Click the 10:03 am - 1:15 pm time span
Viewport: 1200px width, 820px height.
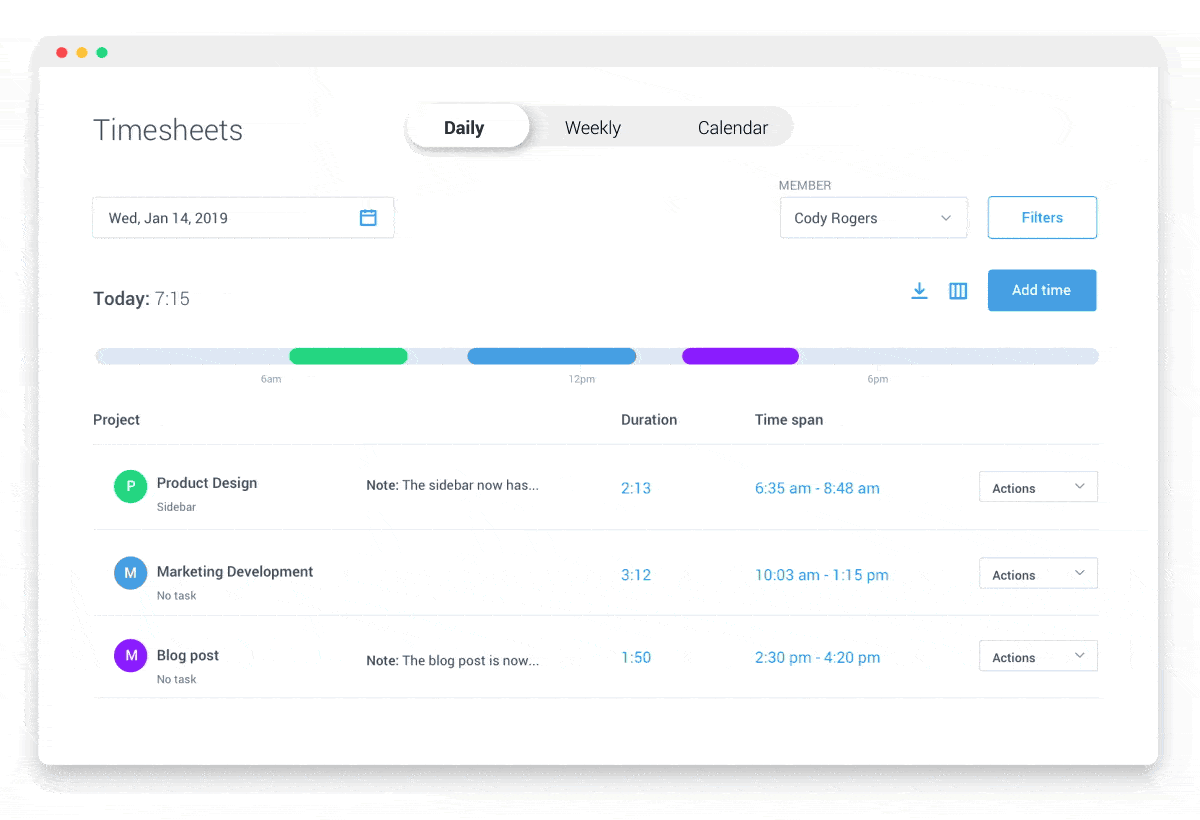point(822,575)
